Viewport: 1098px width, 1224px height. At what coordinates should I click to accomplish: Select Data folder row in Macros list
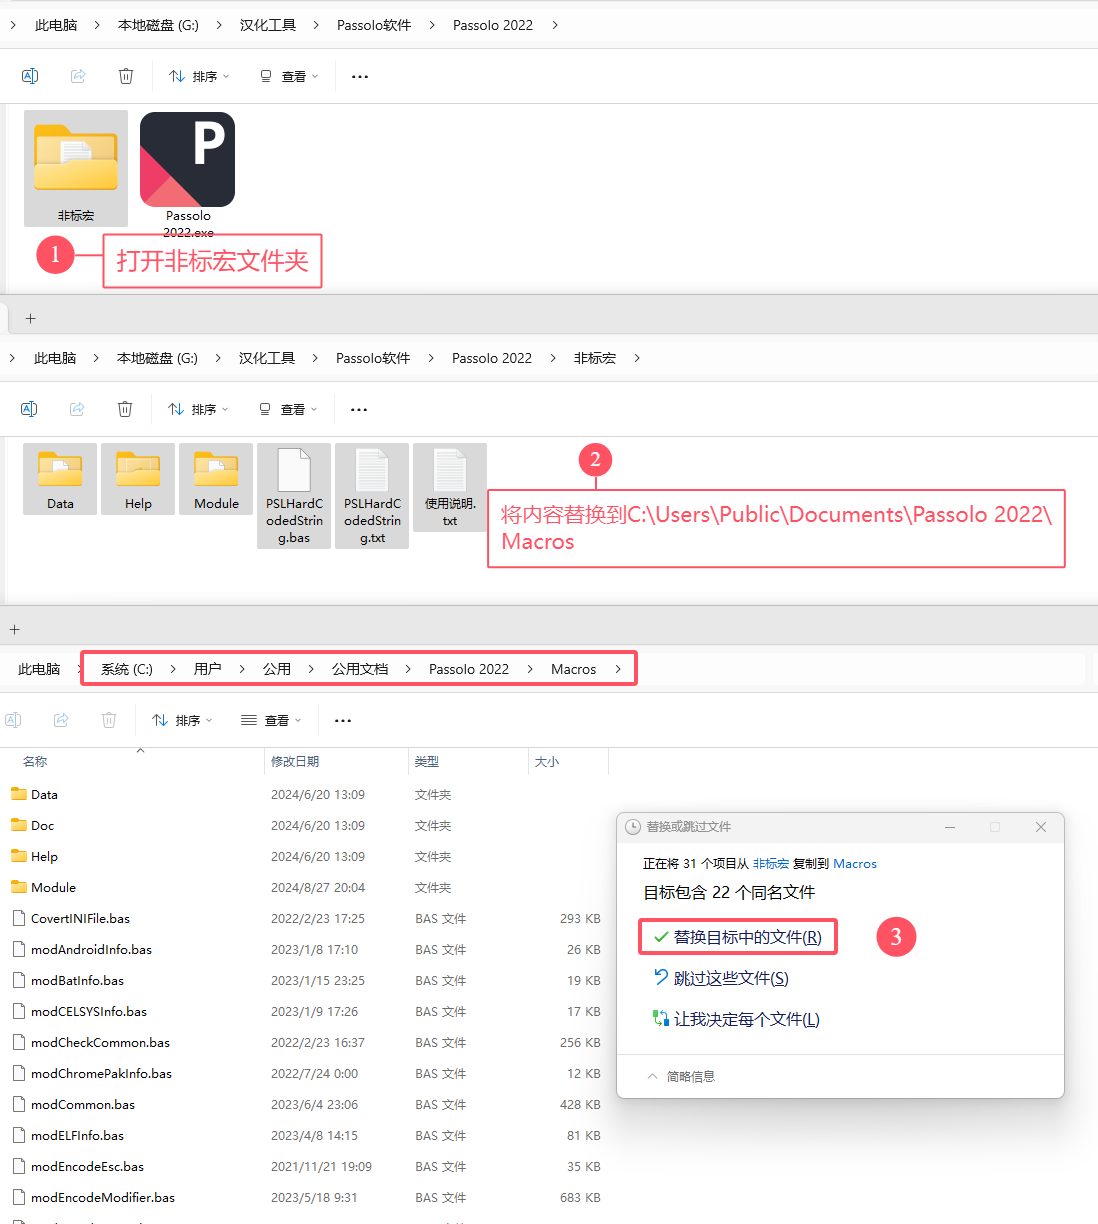306,794
